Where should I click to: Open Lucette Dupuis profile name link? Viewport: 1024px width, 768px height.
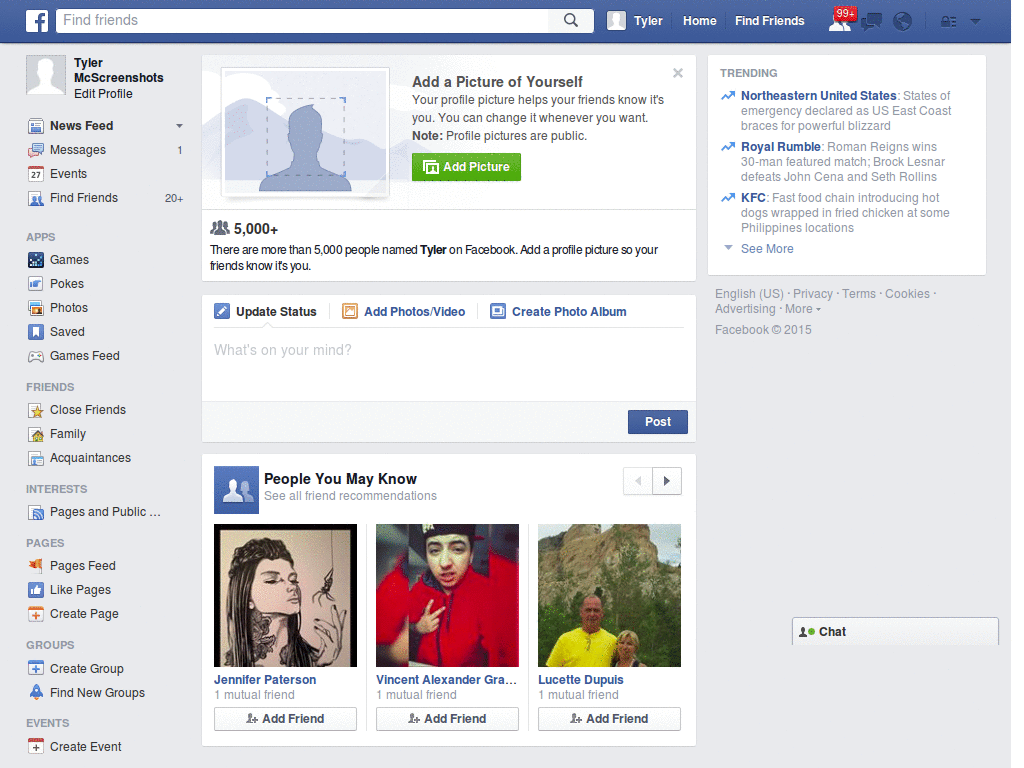point(581,680)
